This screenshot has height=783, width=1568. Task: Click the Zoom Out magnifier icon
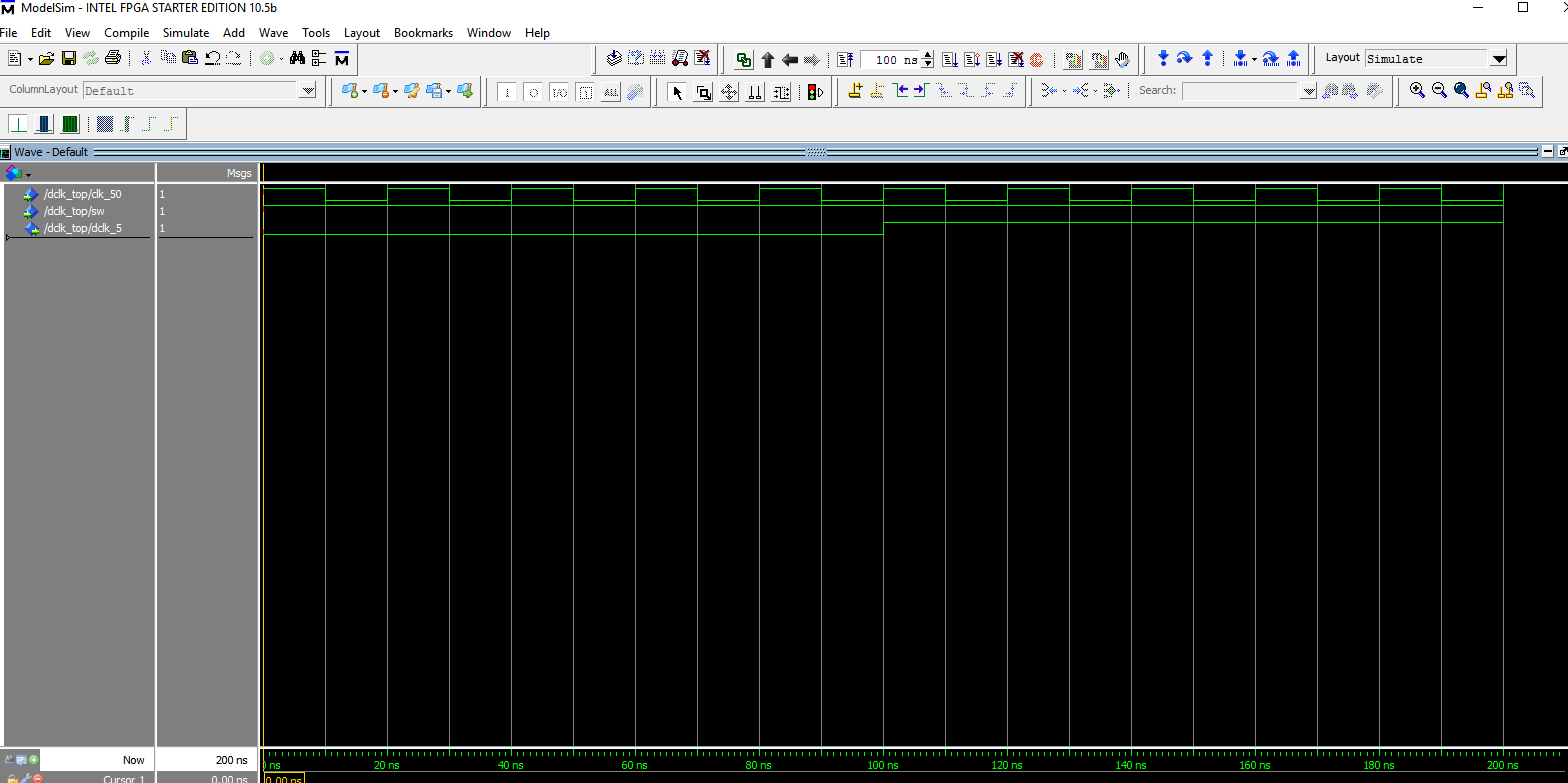click(1439, 91)
